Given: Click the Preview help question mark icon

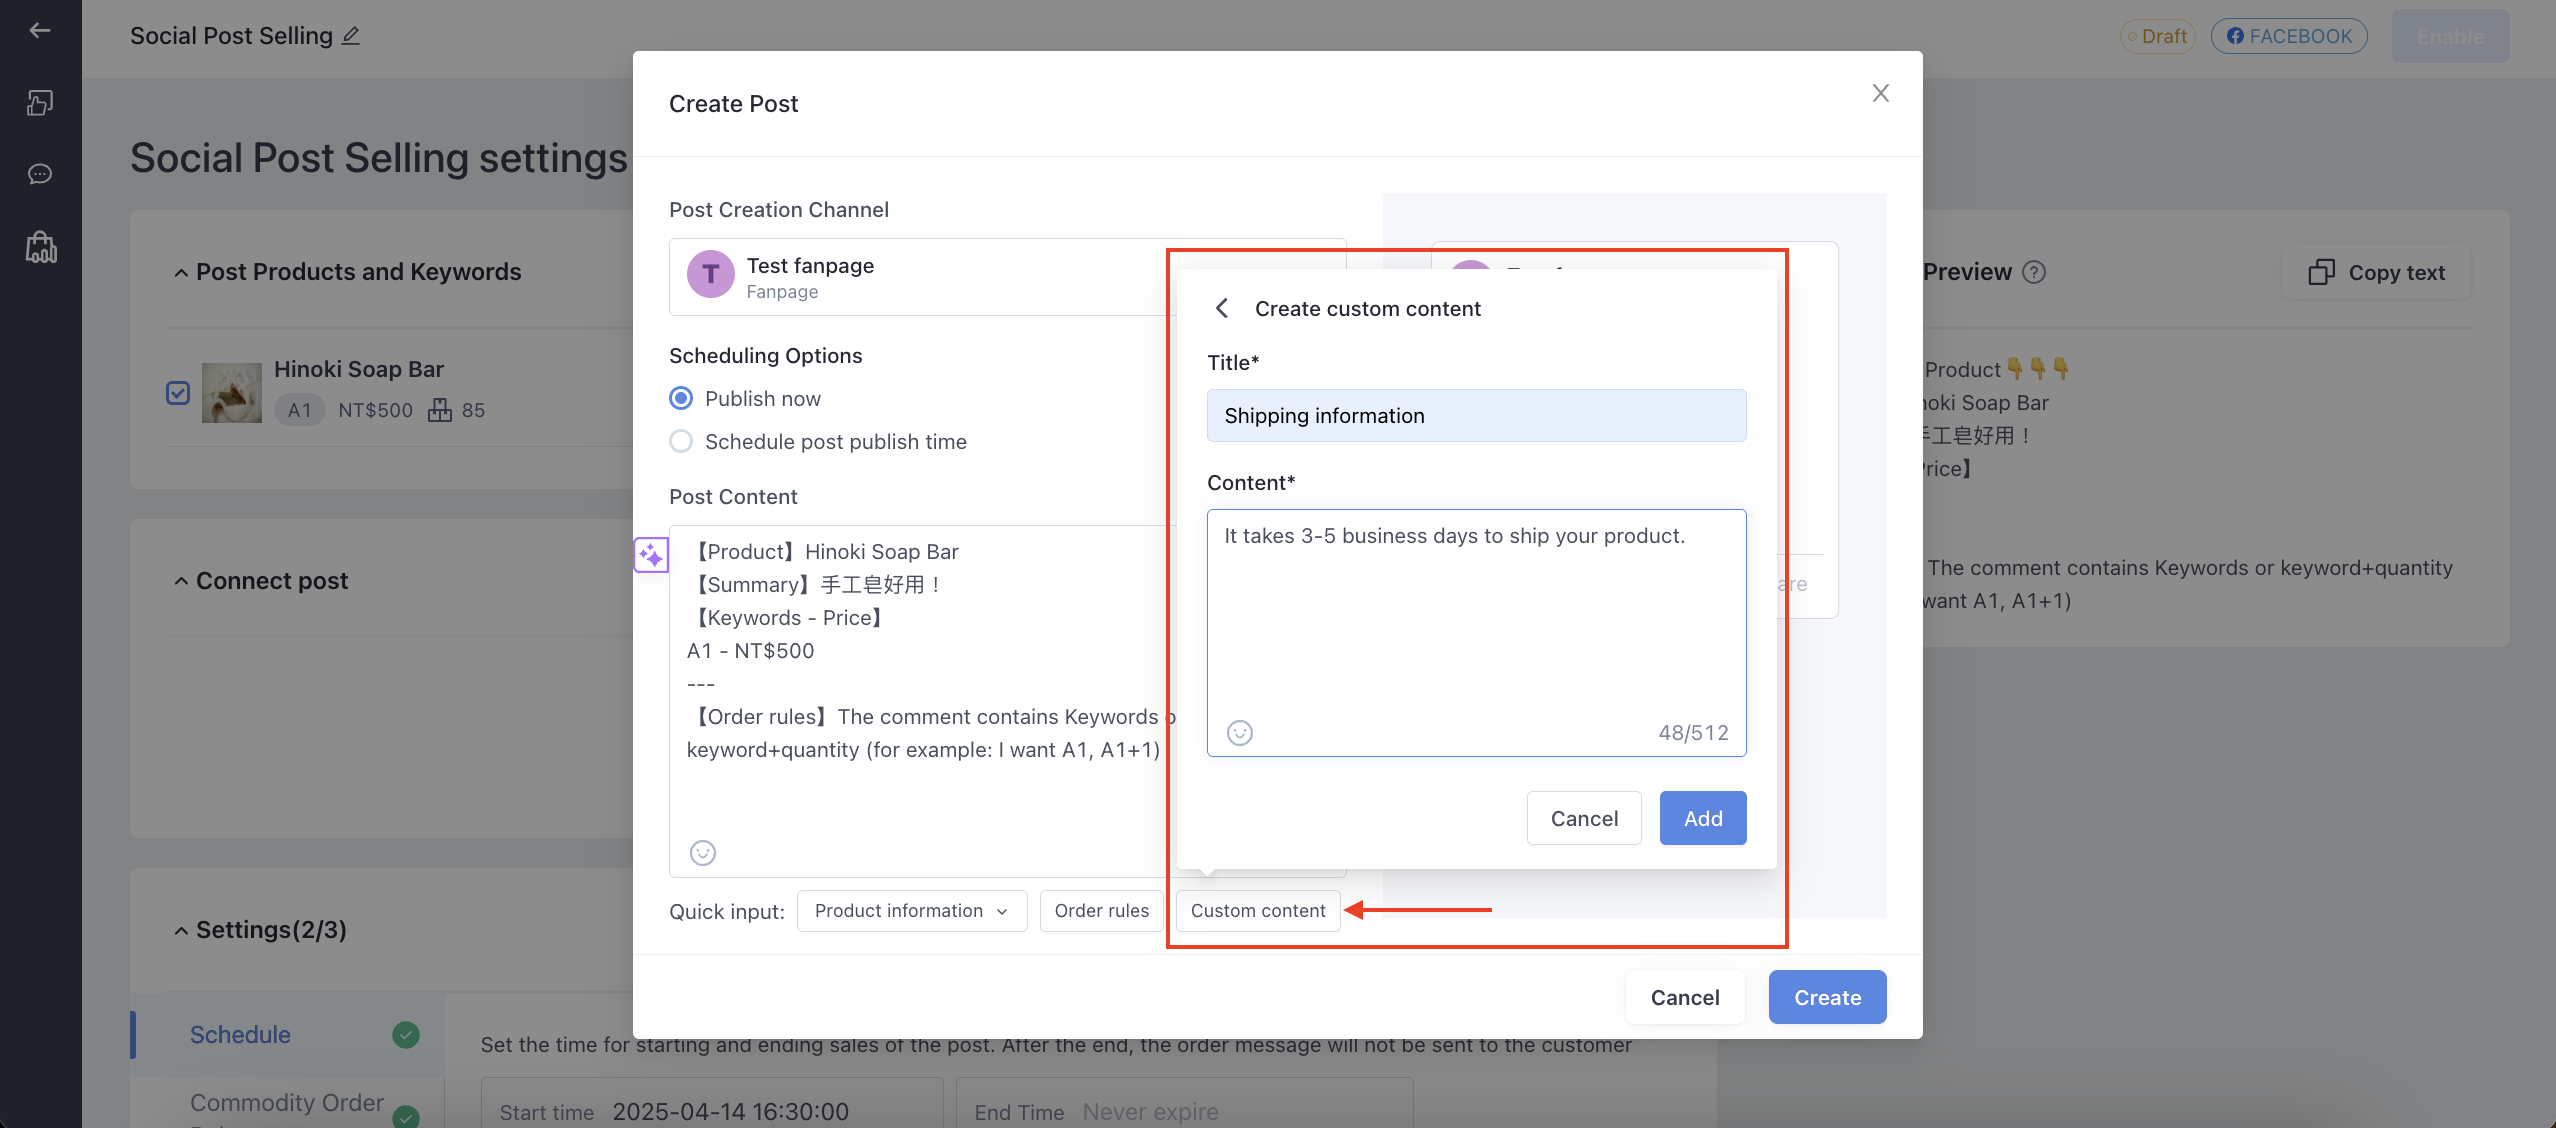Looking at the screenshot, I should point(2034,272).
